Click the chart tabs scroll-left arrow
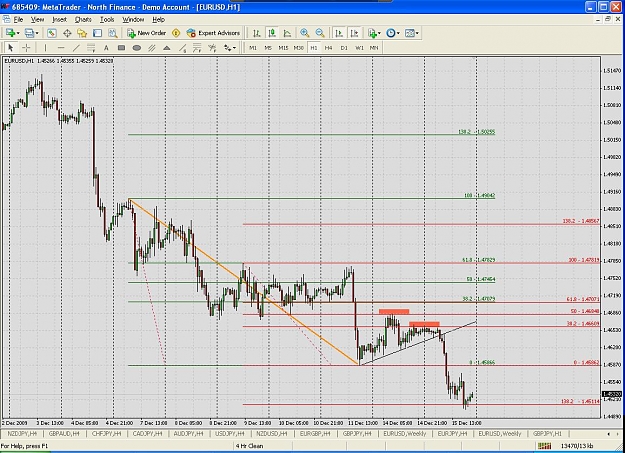Image resolution: width=625 pixels, height=453 pixels. pos(608,434)
